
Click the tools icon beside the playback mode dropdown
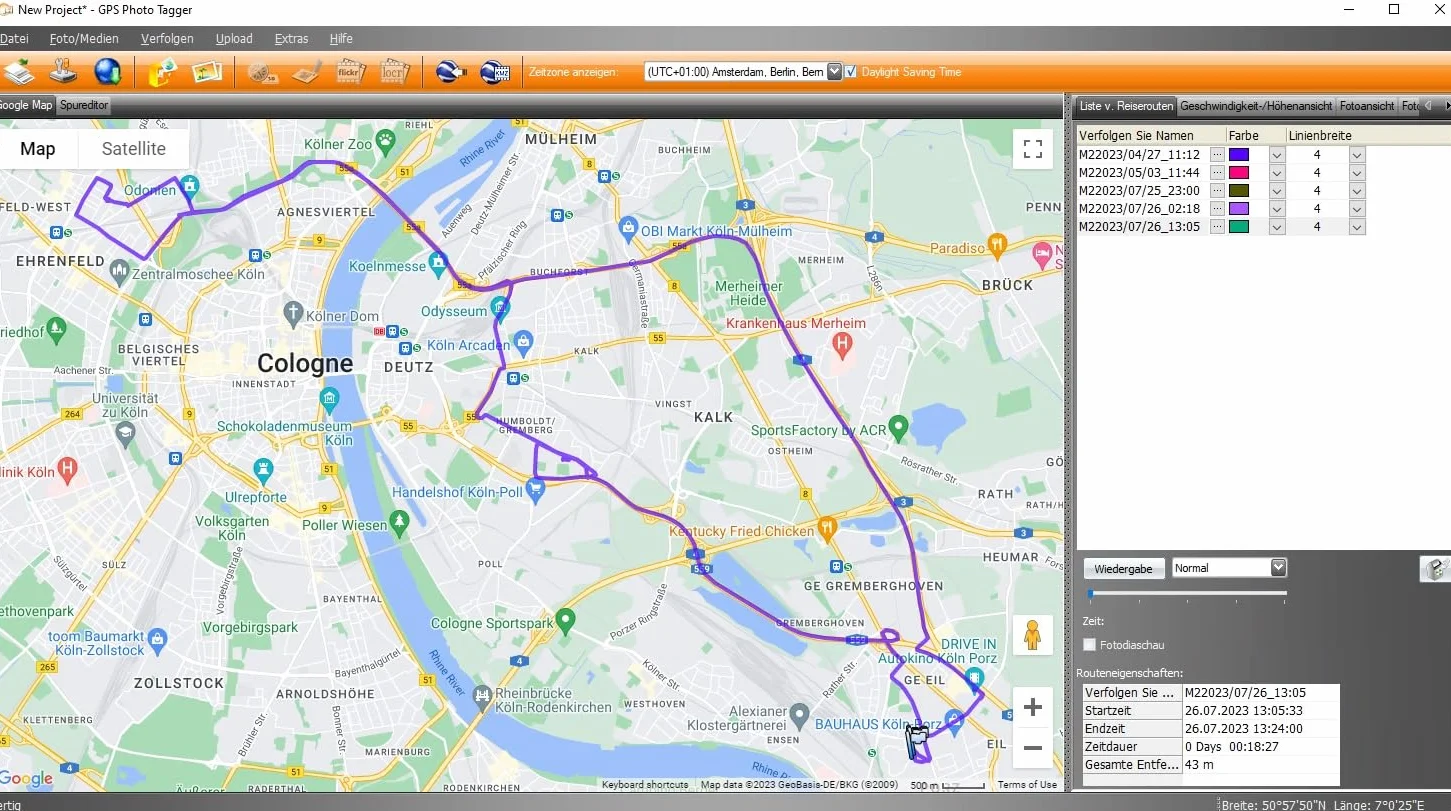pyautogui.click(x=1435, y=569)
